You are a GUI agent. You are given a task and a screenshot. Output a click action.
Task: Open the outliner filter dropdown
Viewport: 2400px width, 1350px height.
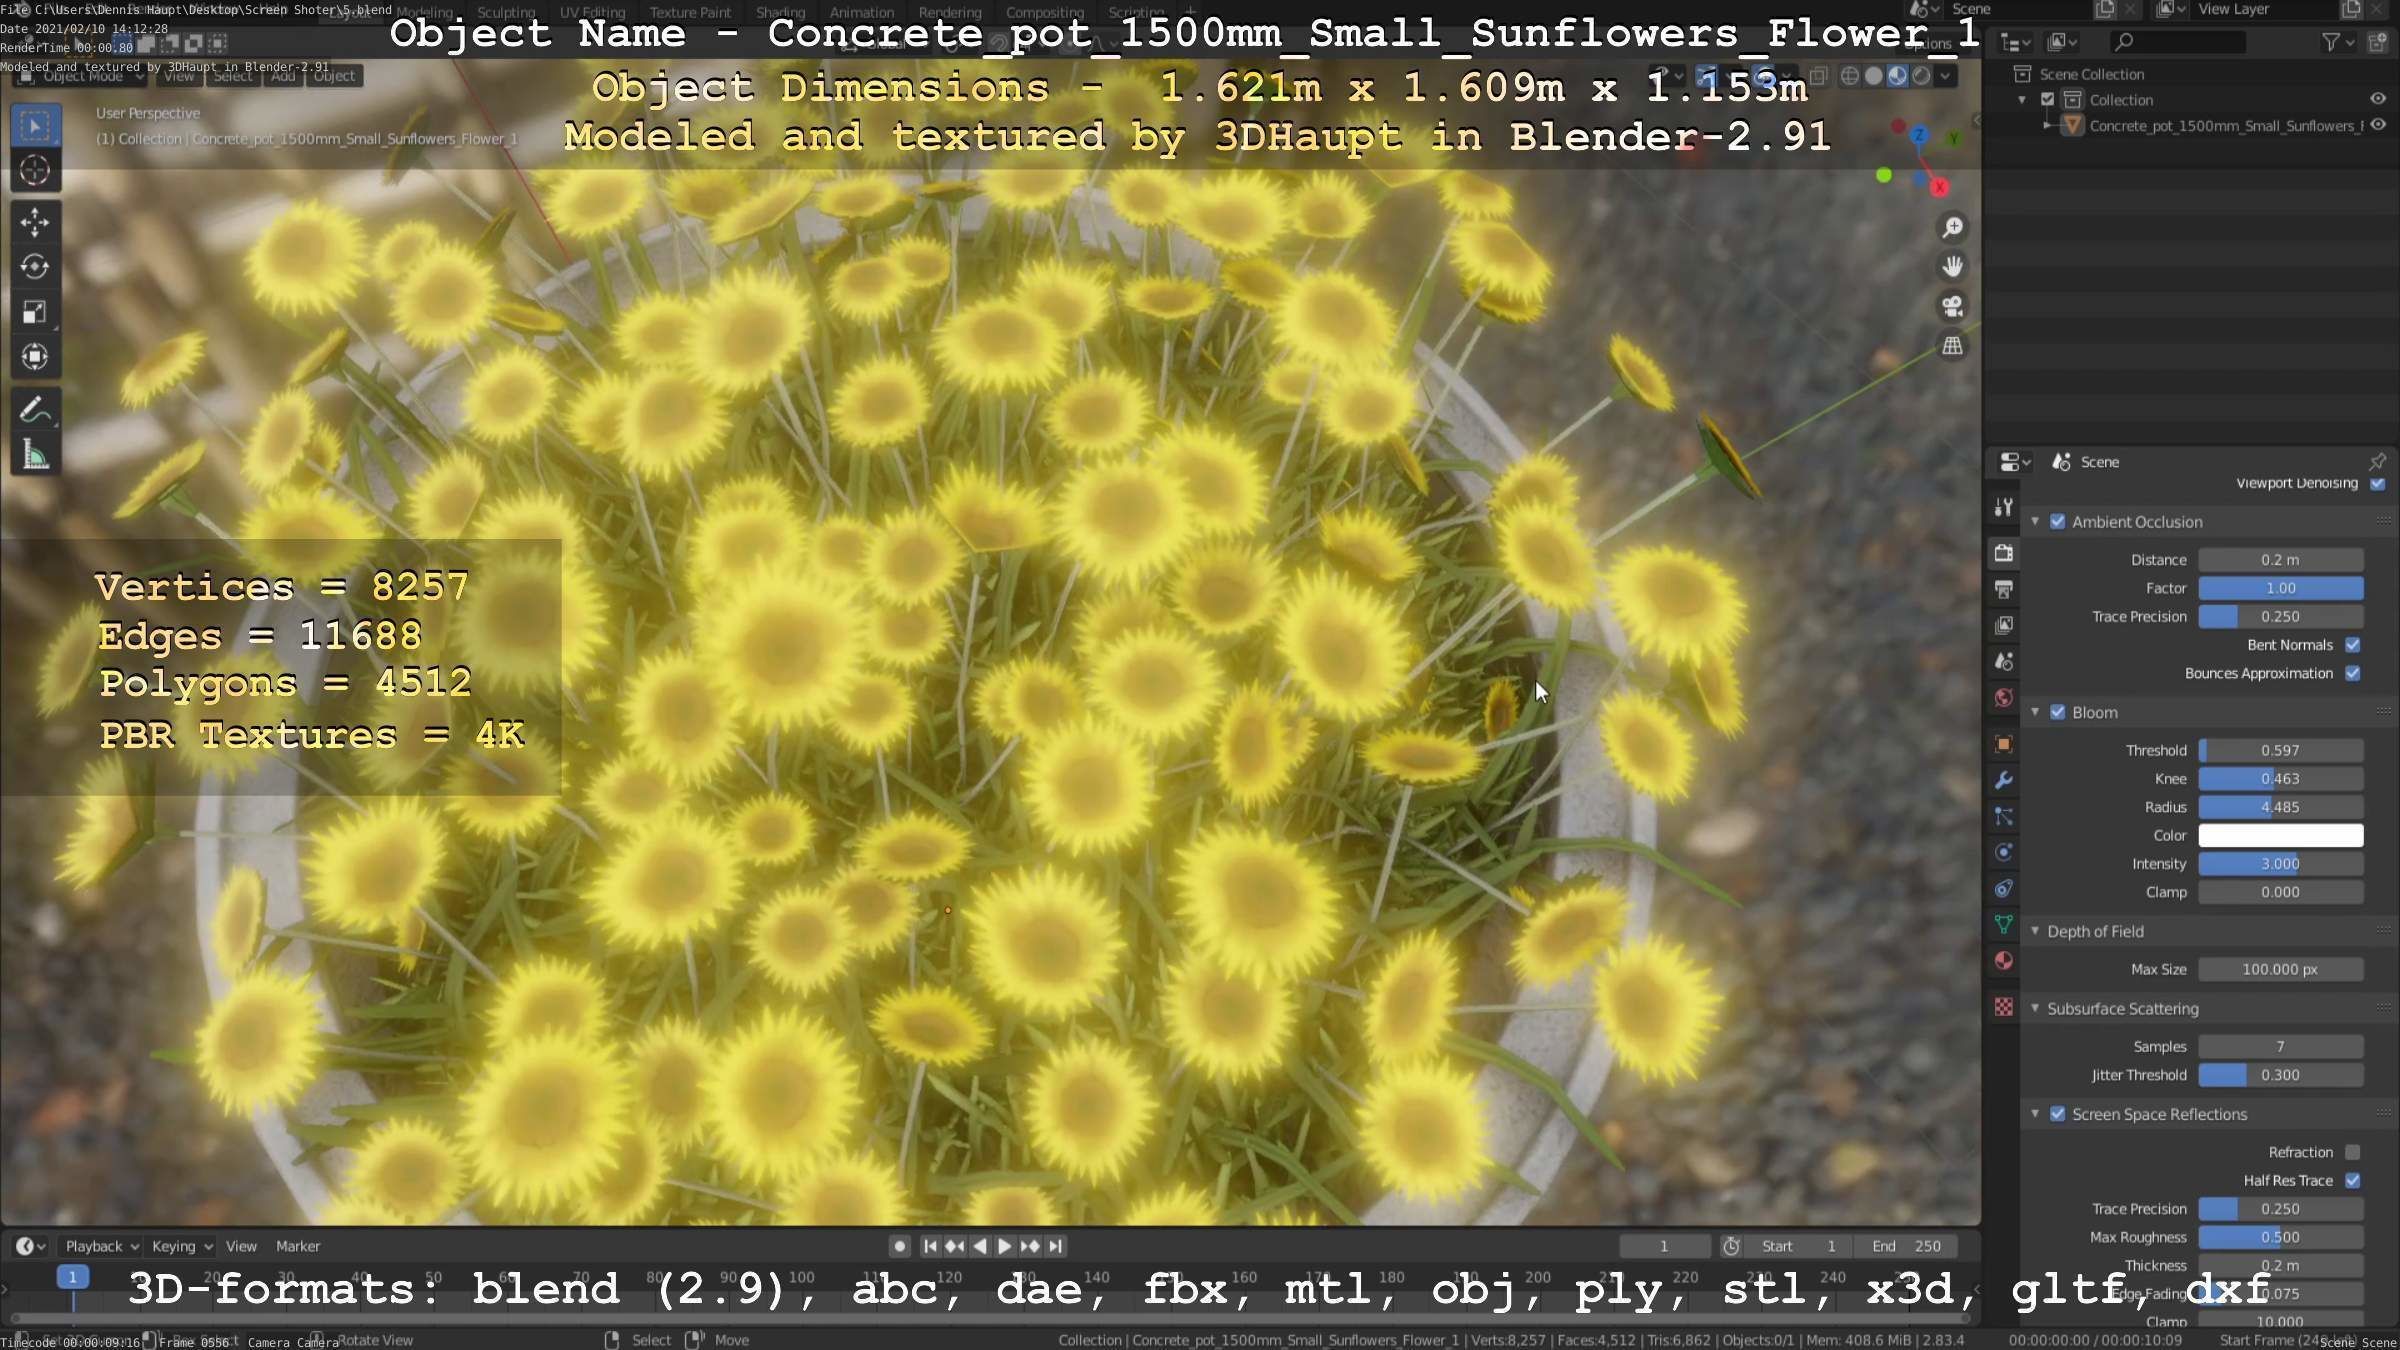coord(2337,42)
